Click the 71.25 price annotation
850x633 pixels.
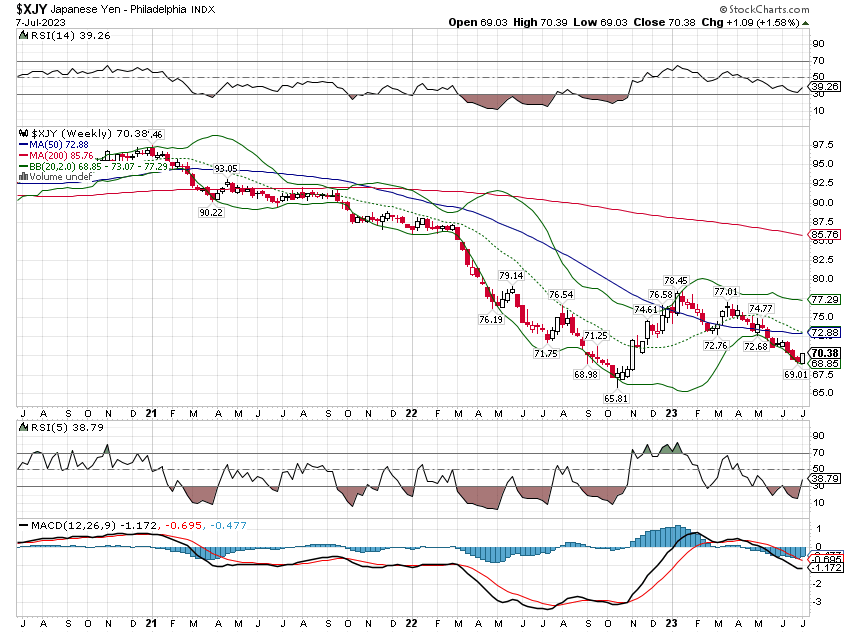coord(596,336)
